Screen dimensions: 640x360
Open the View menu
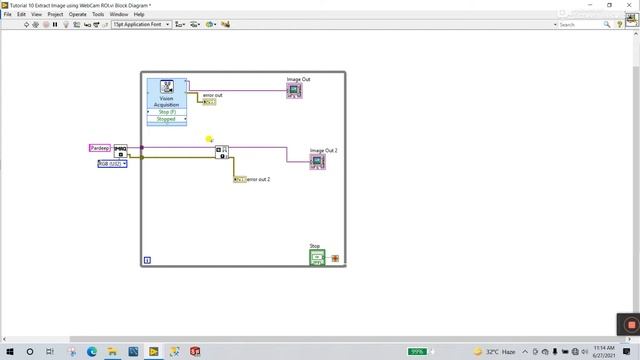[x=36, y=14]
